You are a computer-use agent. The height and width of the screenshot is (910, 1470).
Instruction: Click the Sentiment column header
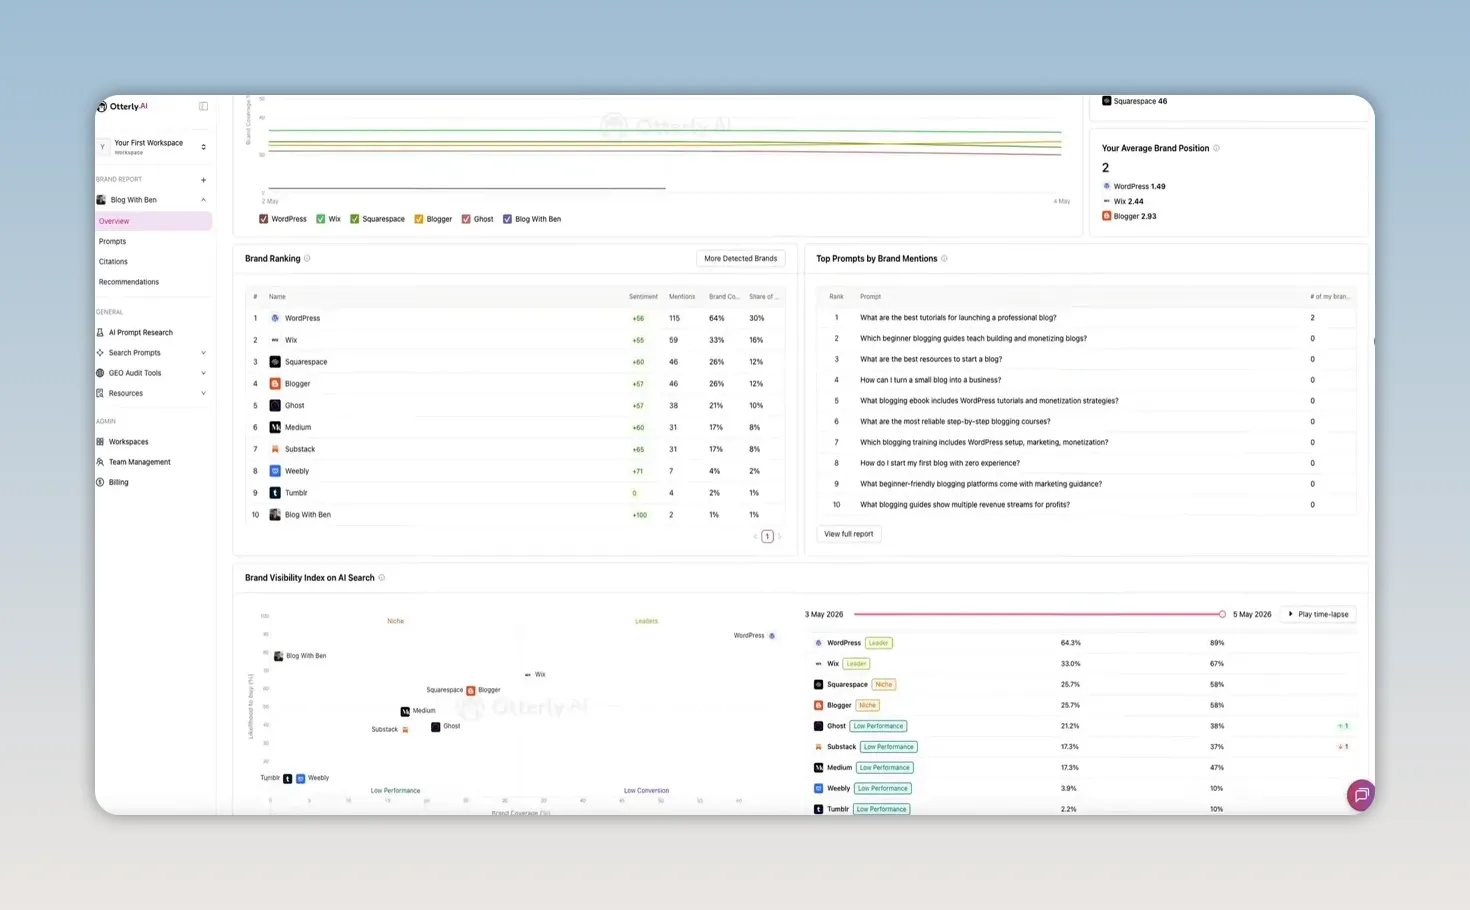(643, 297)
